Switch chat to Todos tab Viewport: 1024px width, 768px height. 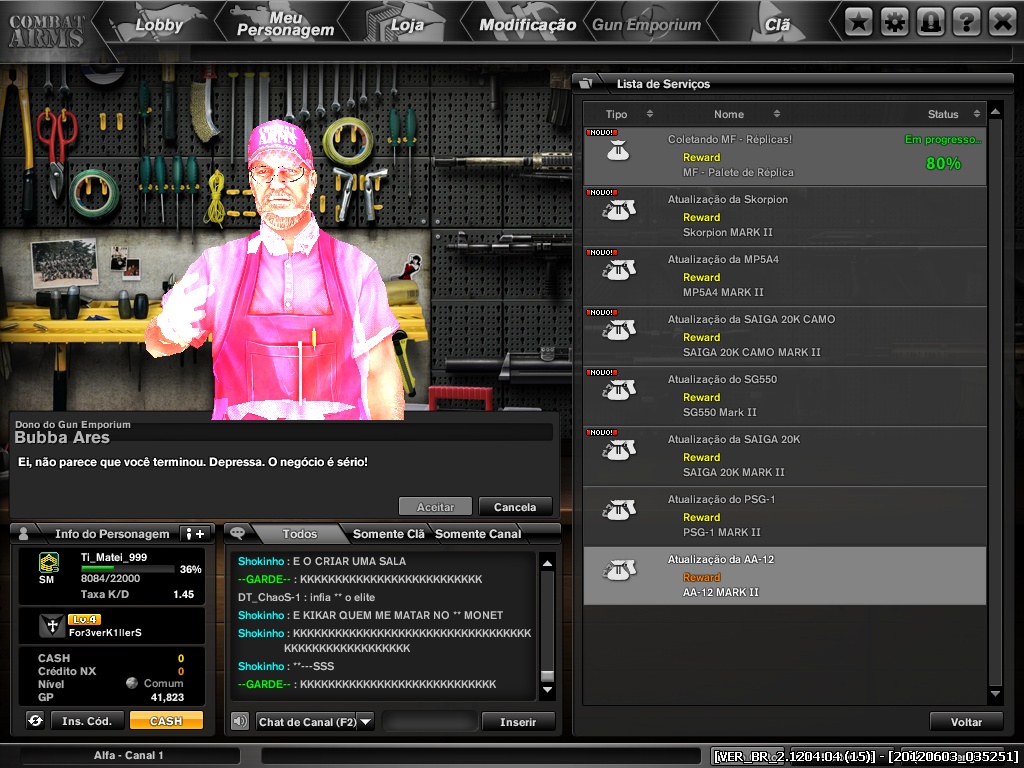(x=300, y=534)
